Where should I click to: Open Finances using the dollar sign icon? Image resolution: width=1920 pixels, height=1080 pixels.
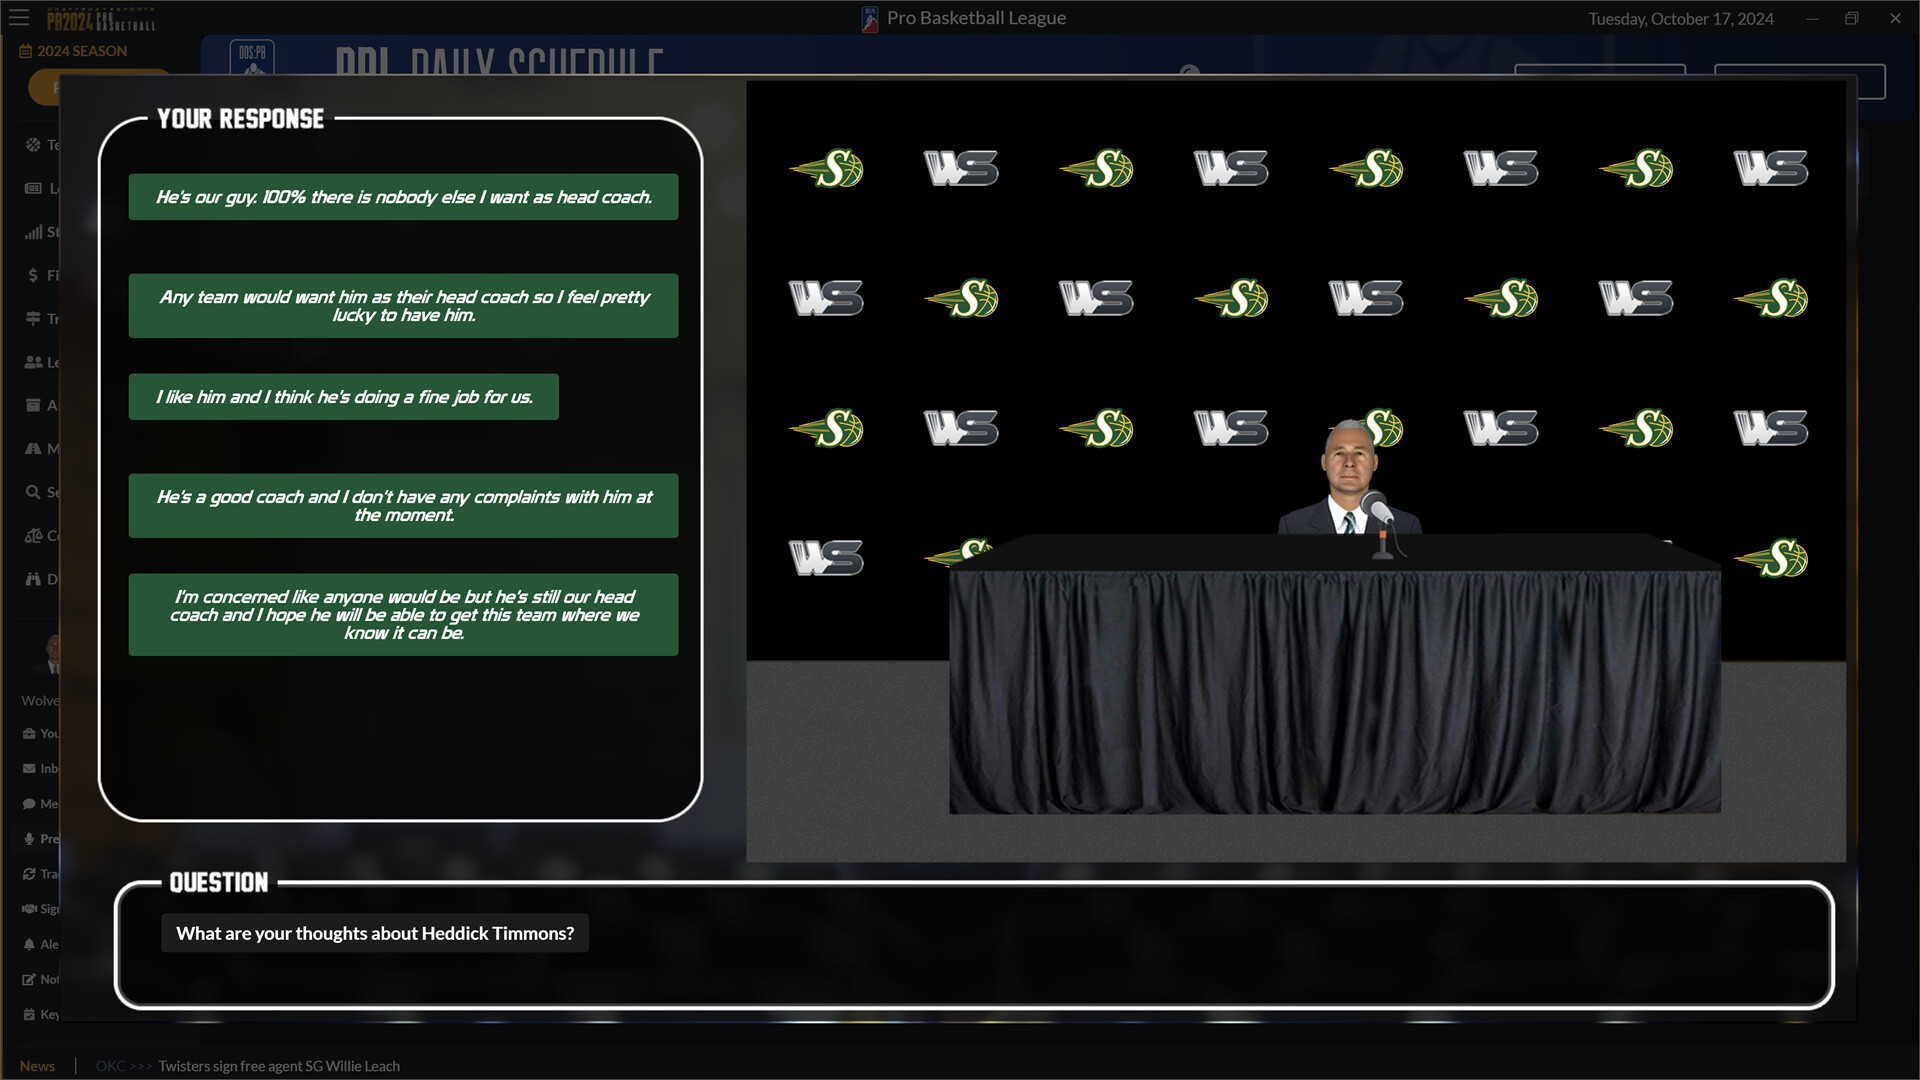[x=31, y=275]
